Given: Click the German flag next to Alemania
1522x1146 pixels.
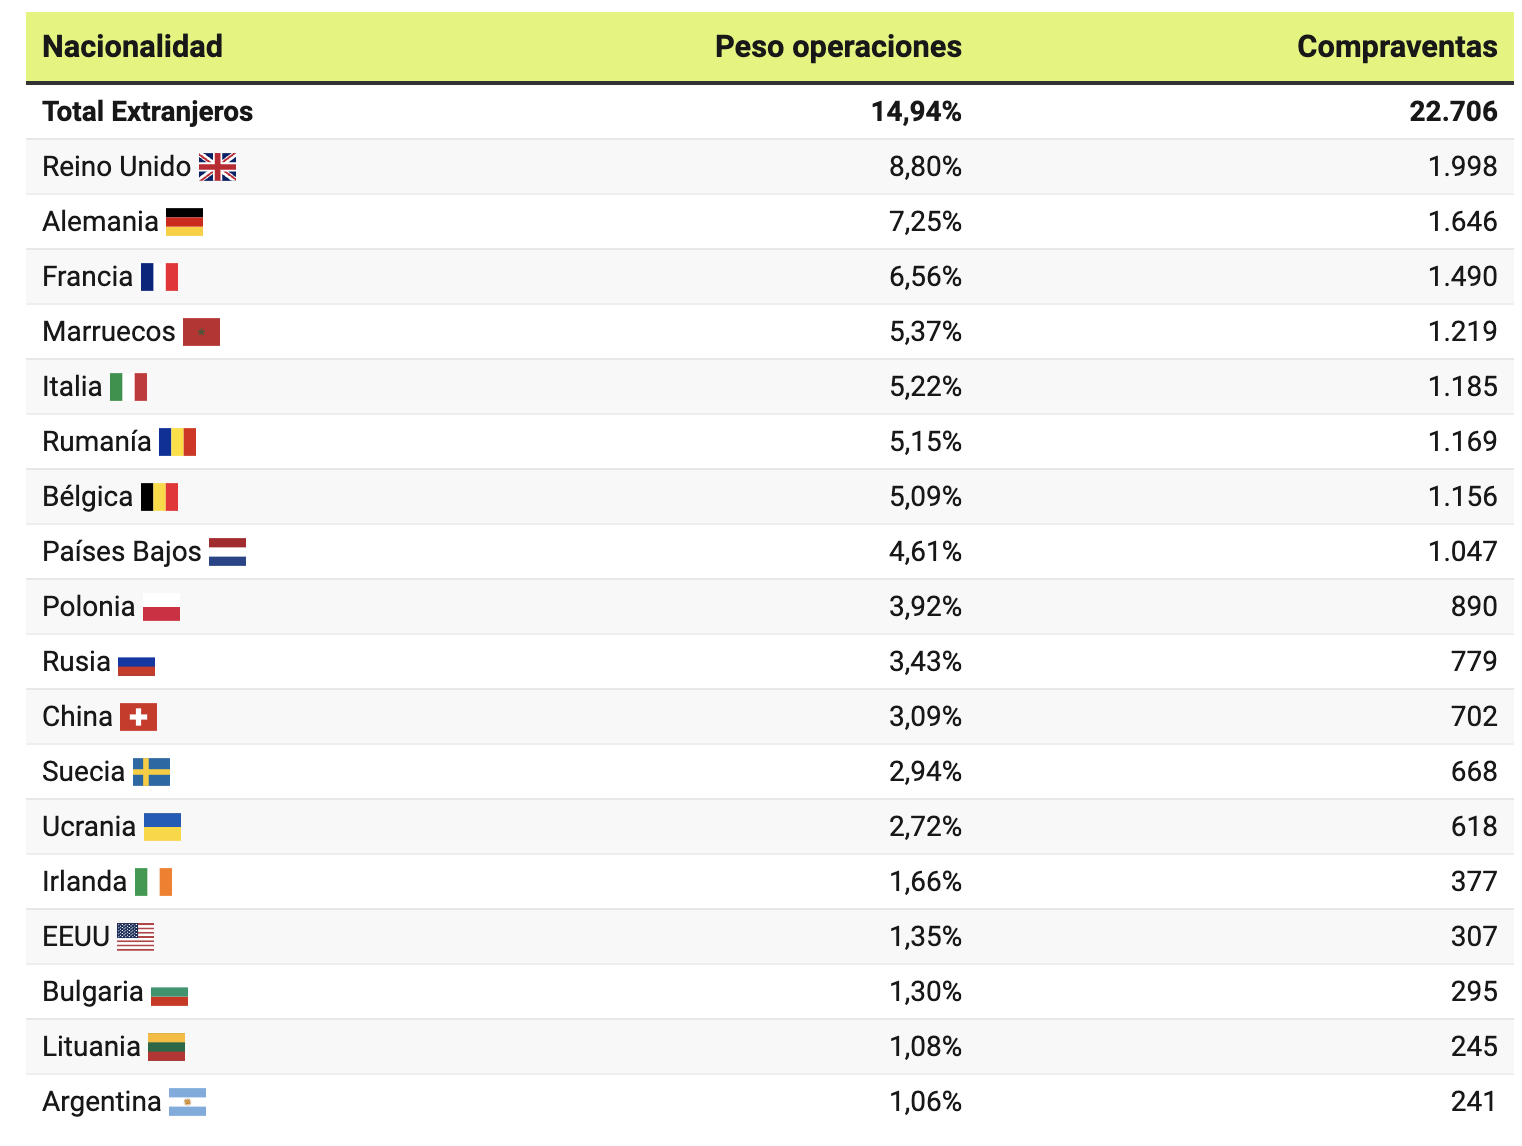Looking at the screenshot, I should [184, 222].
